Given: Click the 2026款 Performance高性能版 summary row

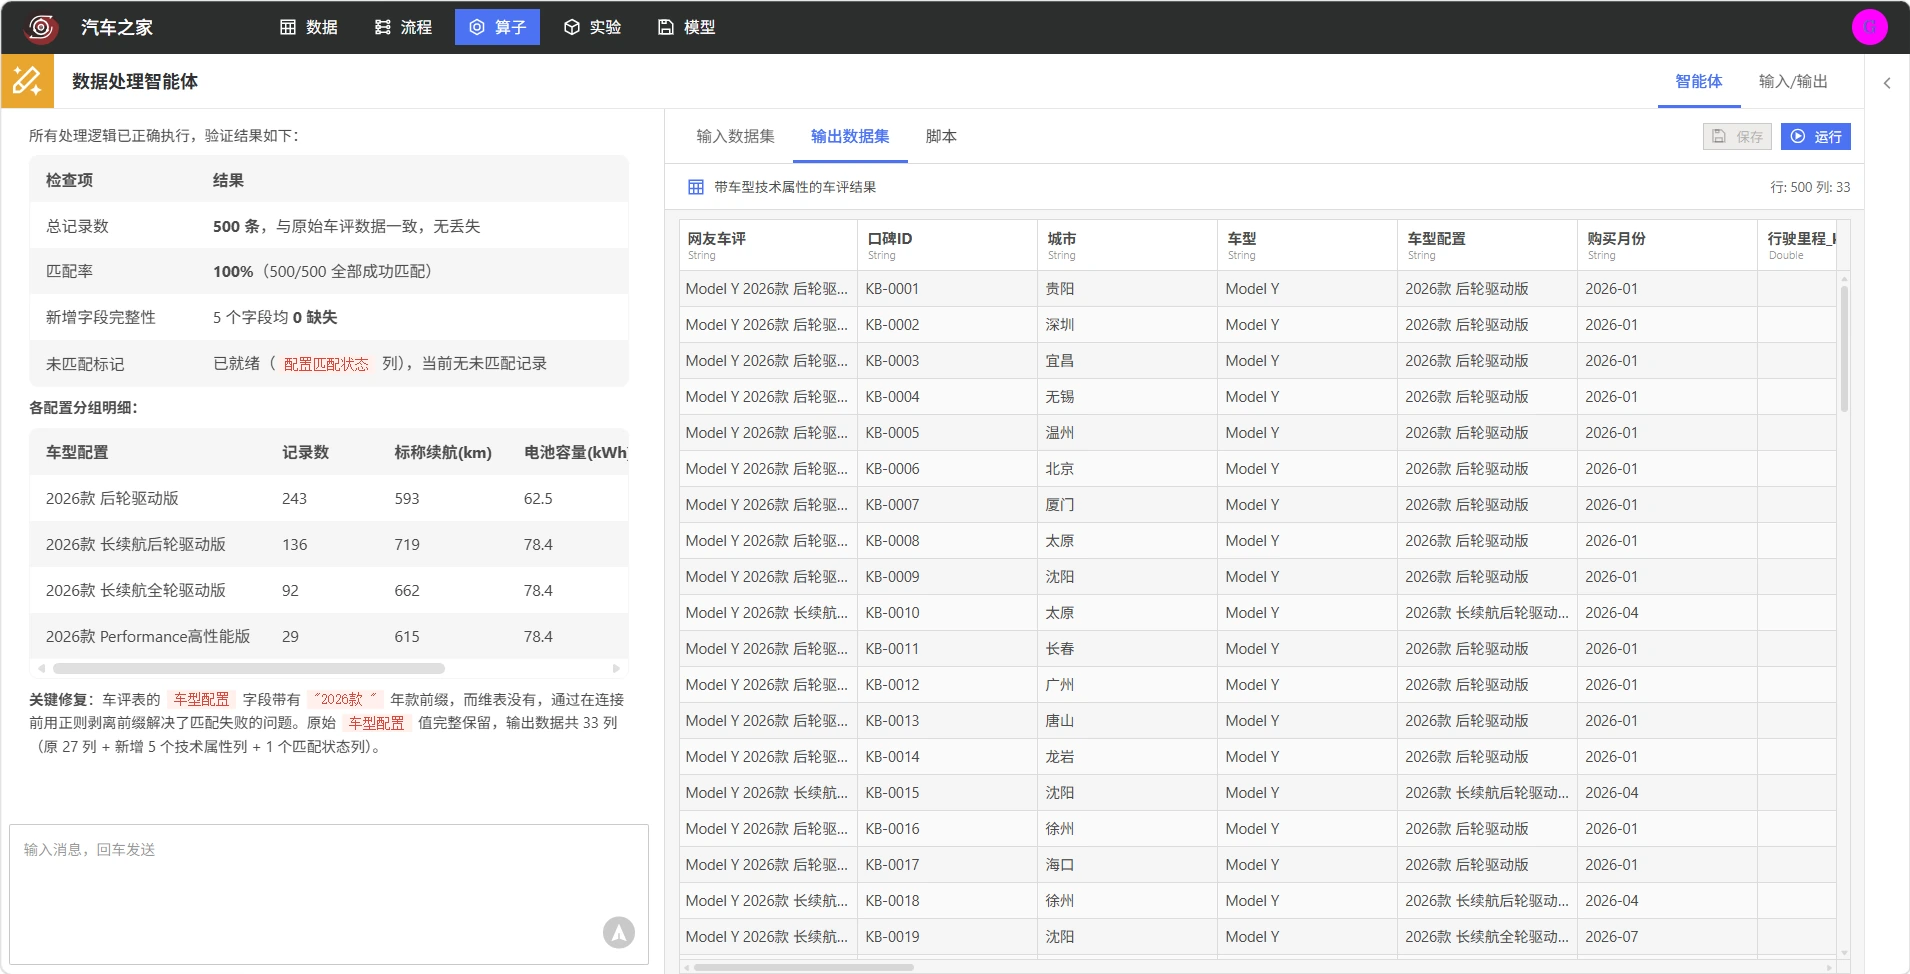Looking at the screenshot, I should [x=329, y=636].
